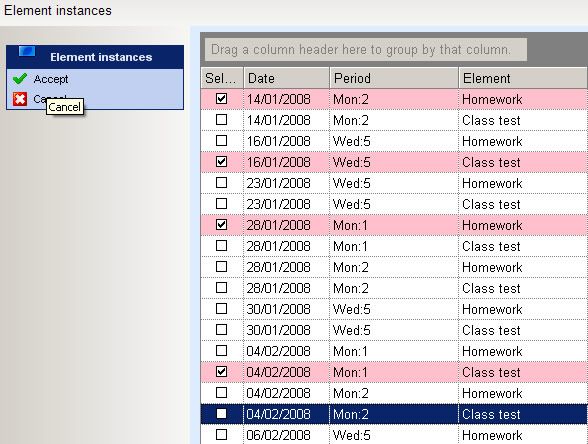This screenshot has width=588, height=444.
Task: Uncheck the 28/01/2008 Mon:1 Homework checkbox
Action: 222,225
